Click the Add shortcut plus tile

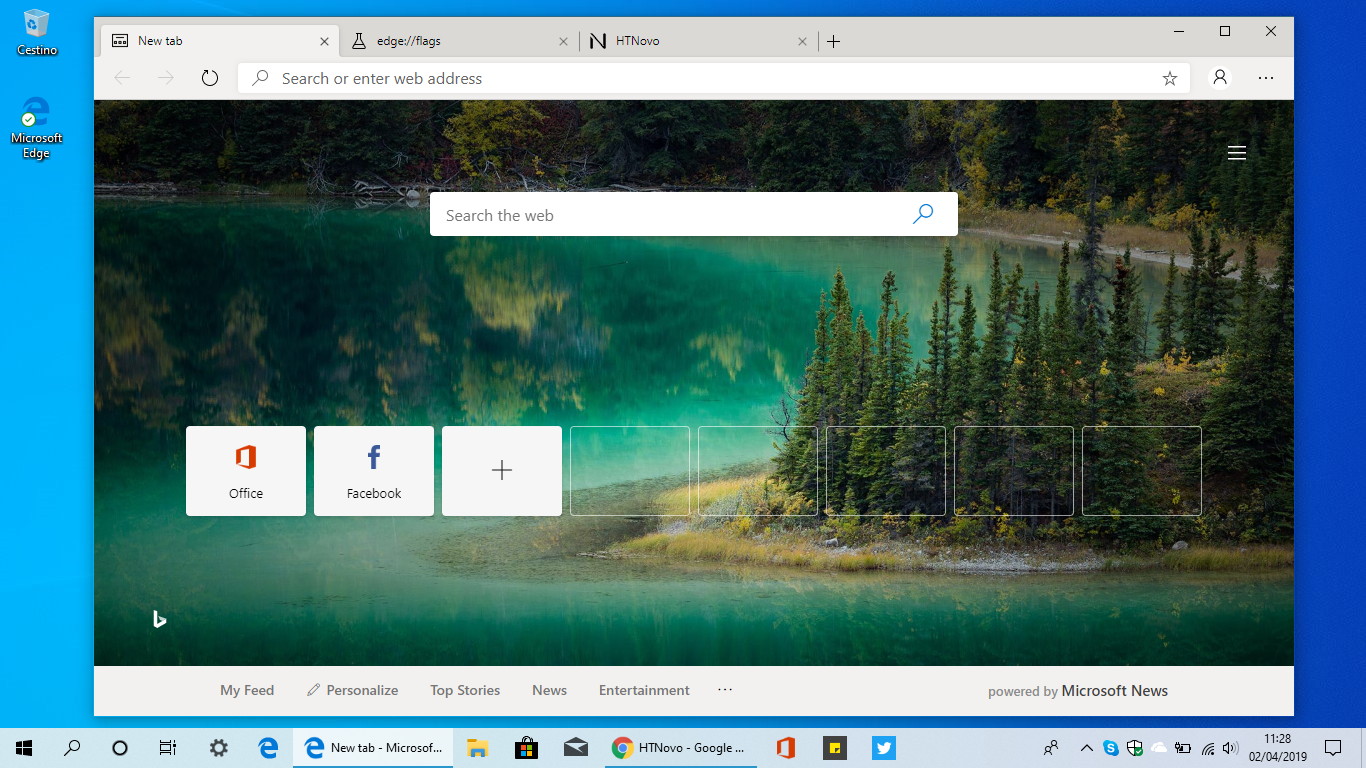pyautogui.click(x=501, y=470)
